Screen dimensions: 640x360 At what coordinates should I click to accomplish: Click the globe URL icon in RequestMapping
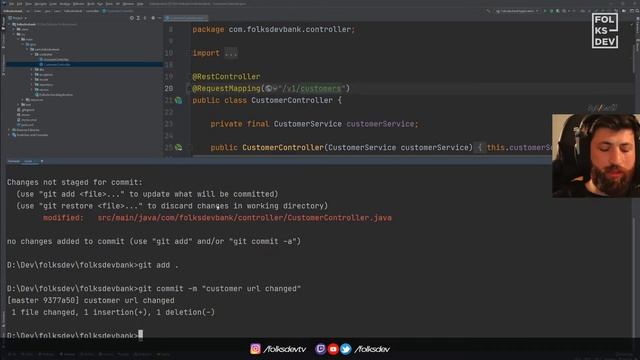[x=268, y=89]
